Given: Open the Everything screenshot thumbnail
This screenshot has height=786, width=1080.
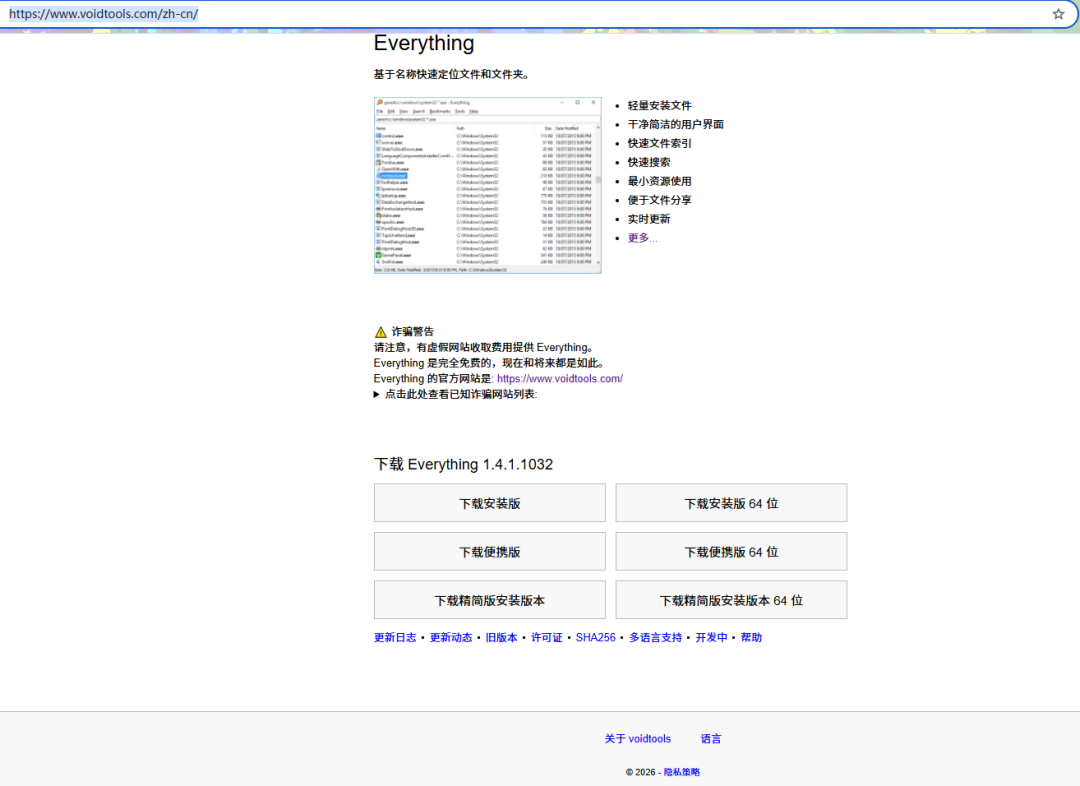Looking at the screenshot, I should [x=488, y=185].
